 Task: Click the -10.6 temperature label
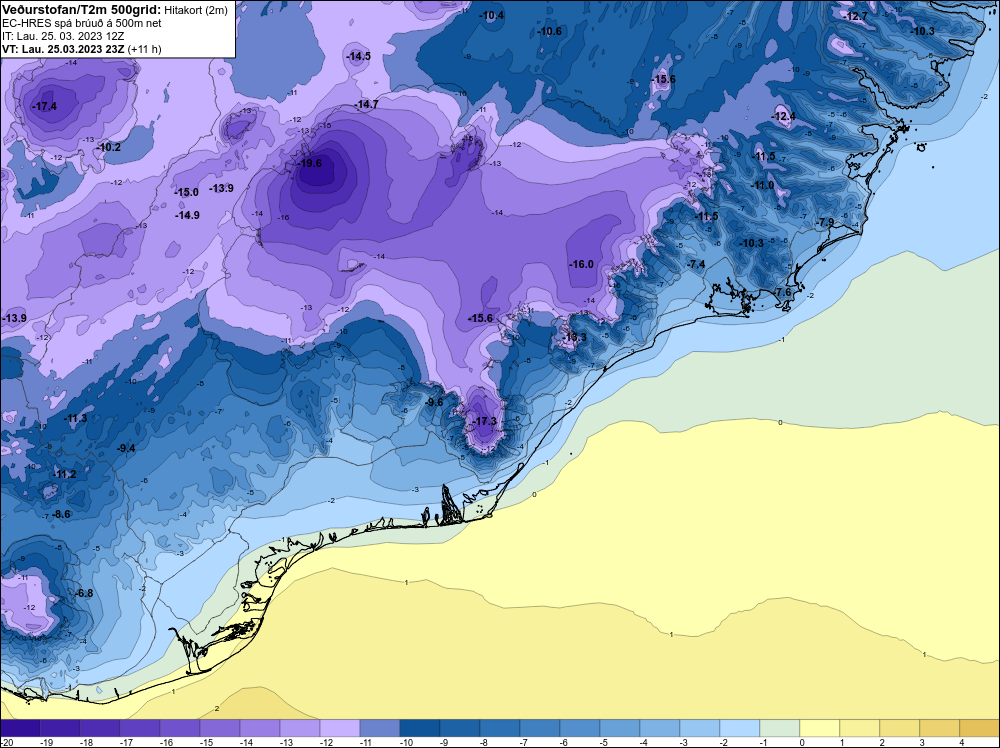pyautogui.click(x=550, y=32)
